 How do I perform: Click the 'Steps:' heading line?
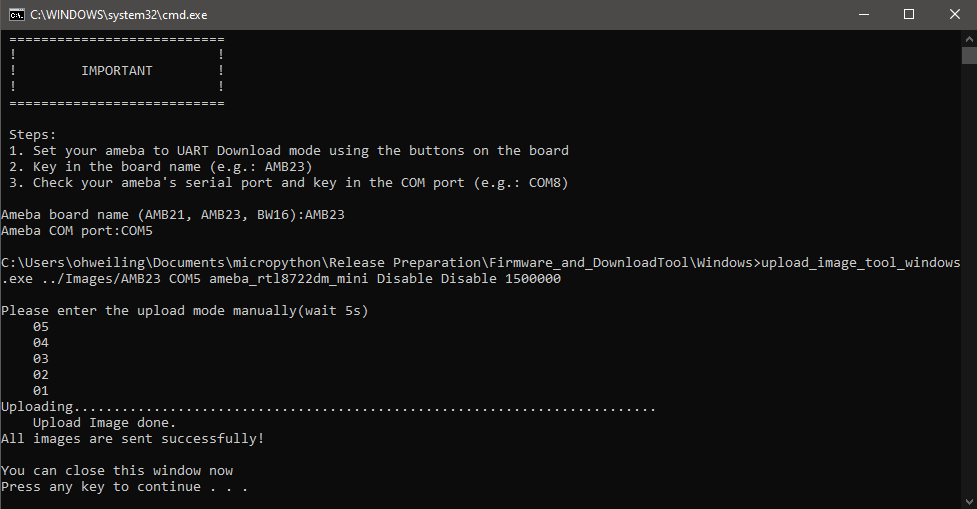[32, 135]
